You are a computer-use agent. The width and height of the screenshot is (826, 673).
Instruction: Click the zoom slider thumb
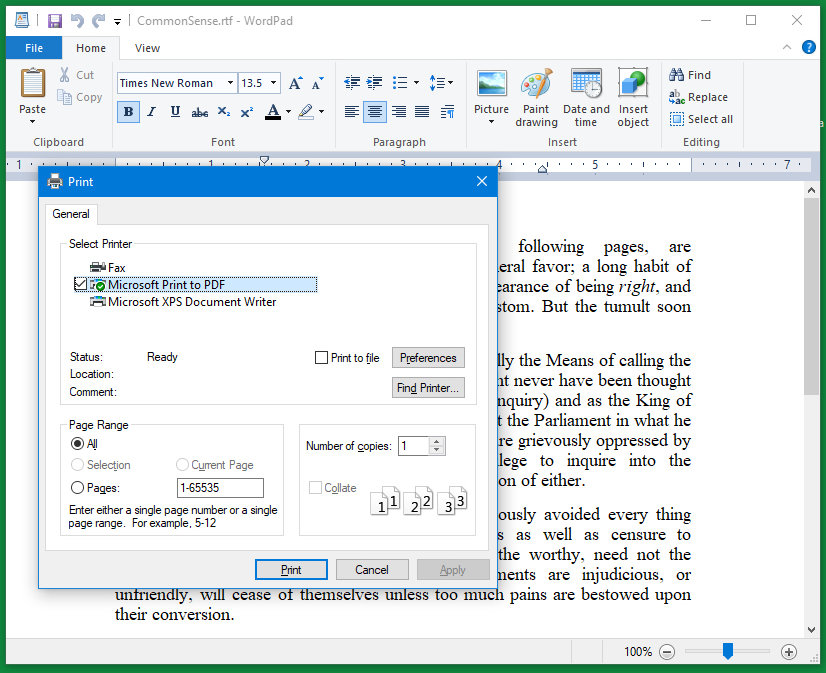coord(727,651)
